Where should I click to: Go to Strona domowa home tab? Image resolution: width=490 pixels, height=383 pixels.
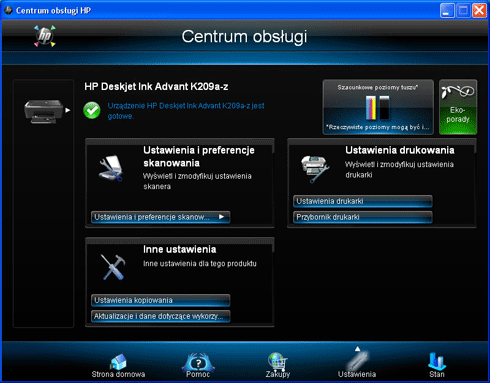tap(118, 366)
